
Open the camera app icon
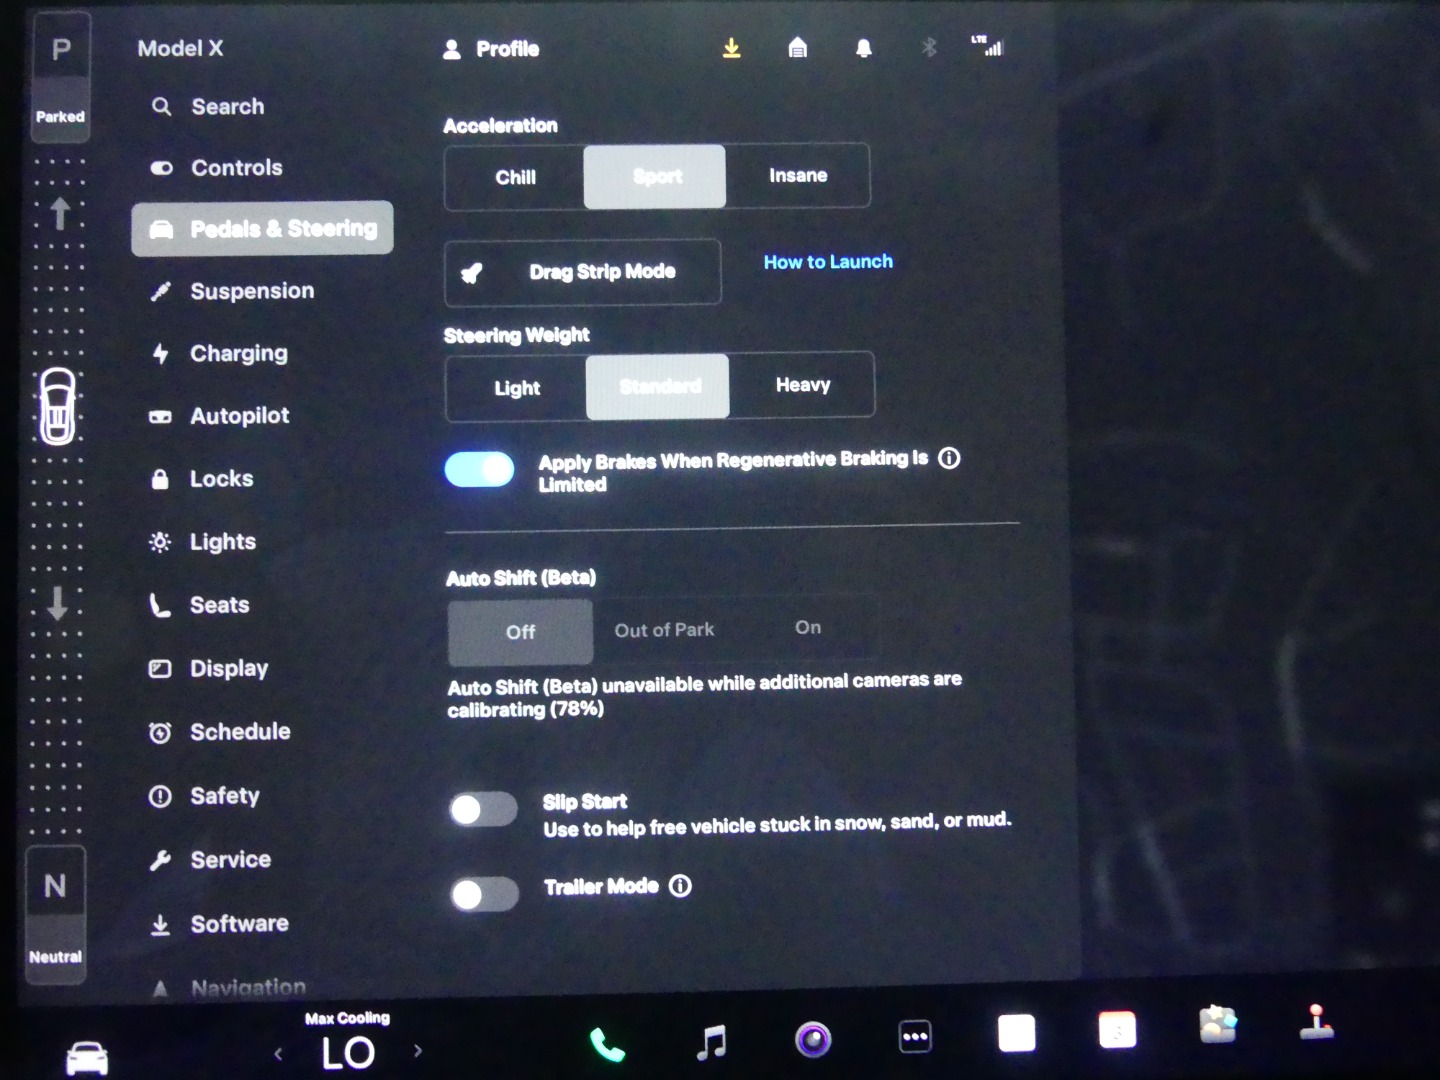(x=813, y=1040)
